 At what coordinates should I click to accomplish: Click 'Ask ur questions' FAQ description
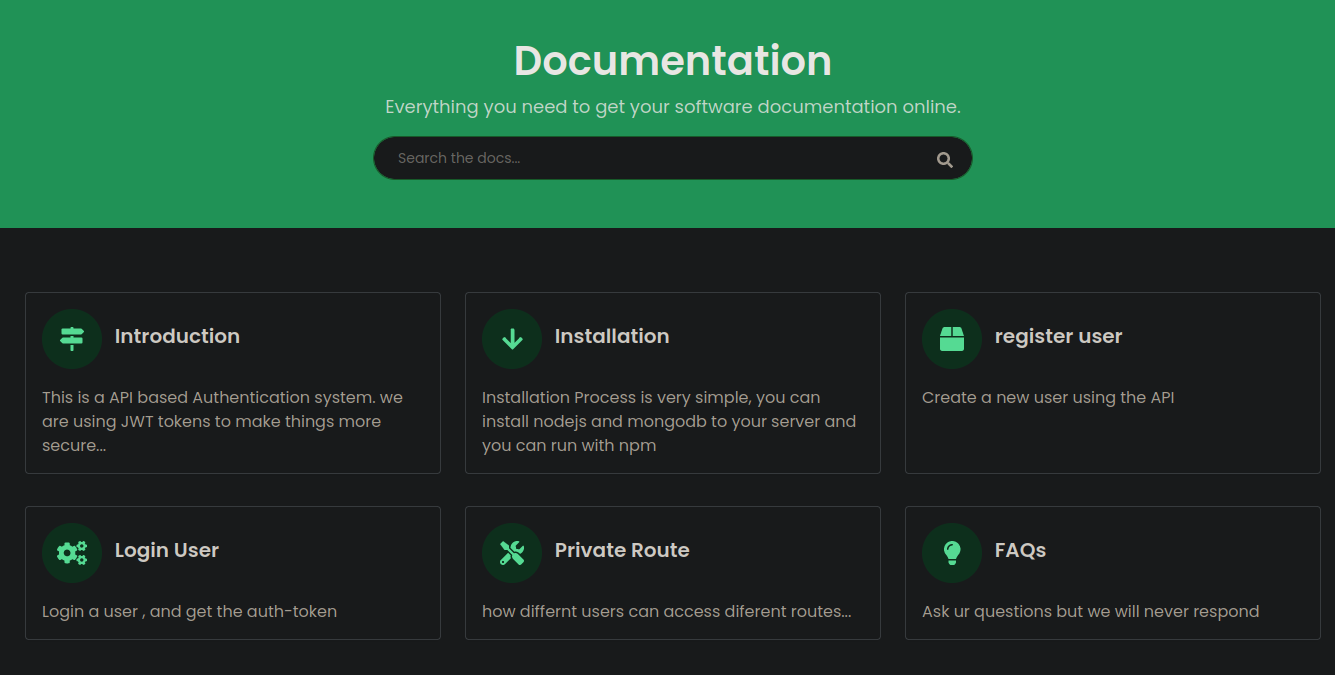[1090, 612]
